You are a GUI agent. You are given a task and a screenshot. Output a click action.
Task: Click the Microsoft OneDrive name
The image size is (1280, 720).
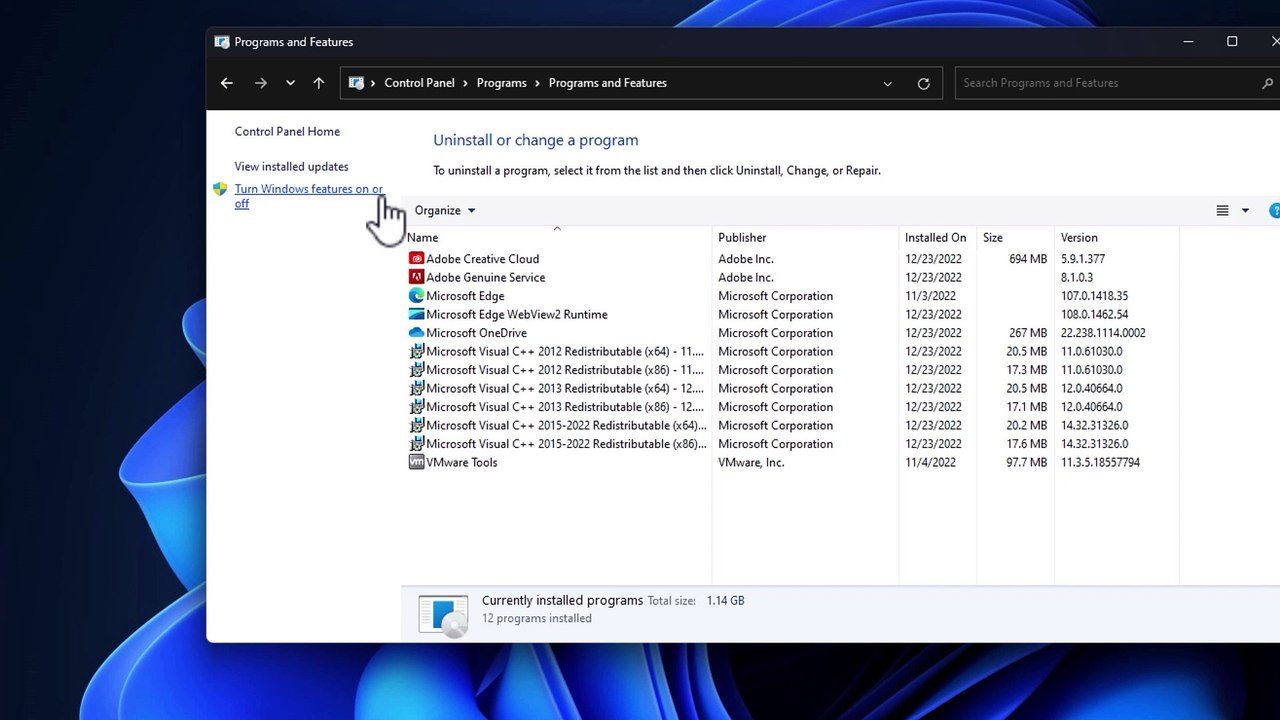tap(476, 333)
